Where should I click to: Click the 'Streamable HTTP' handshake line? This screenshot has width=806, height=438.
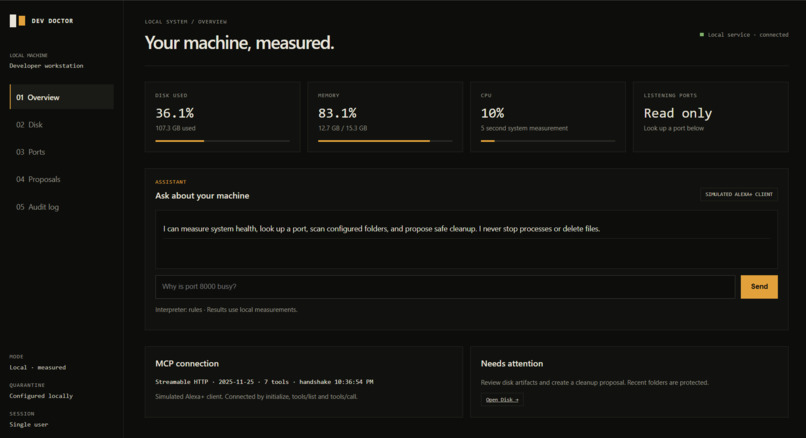264,382
